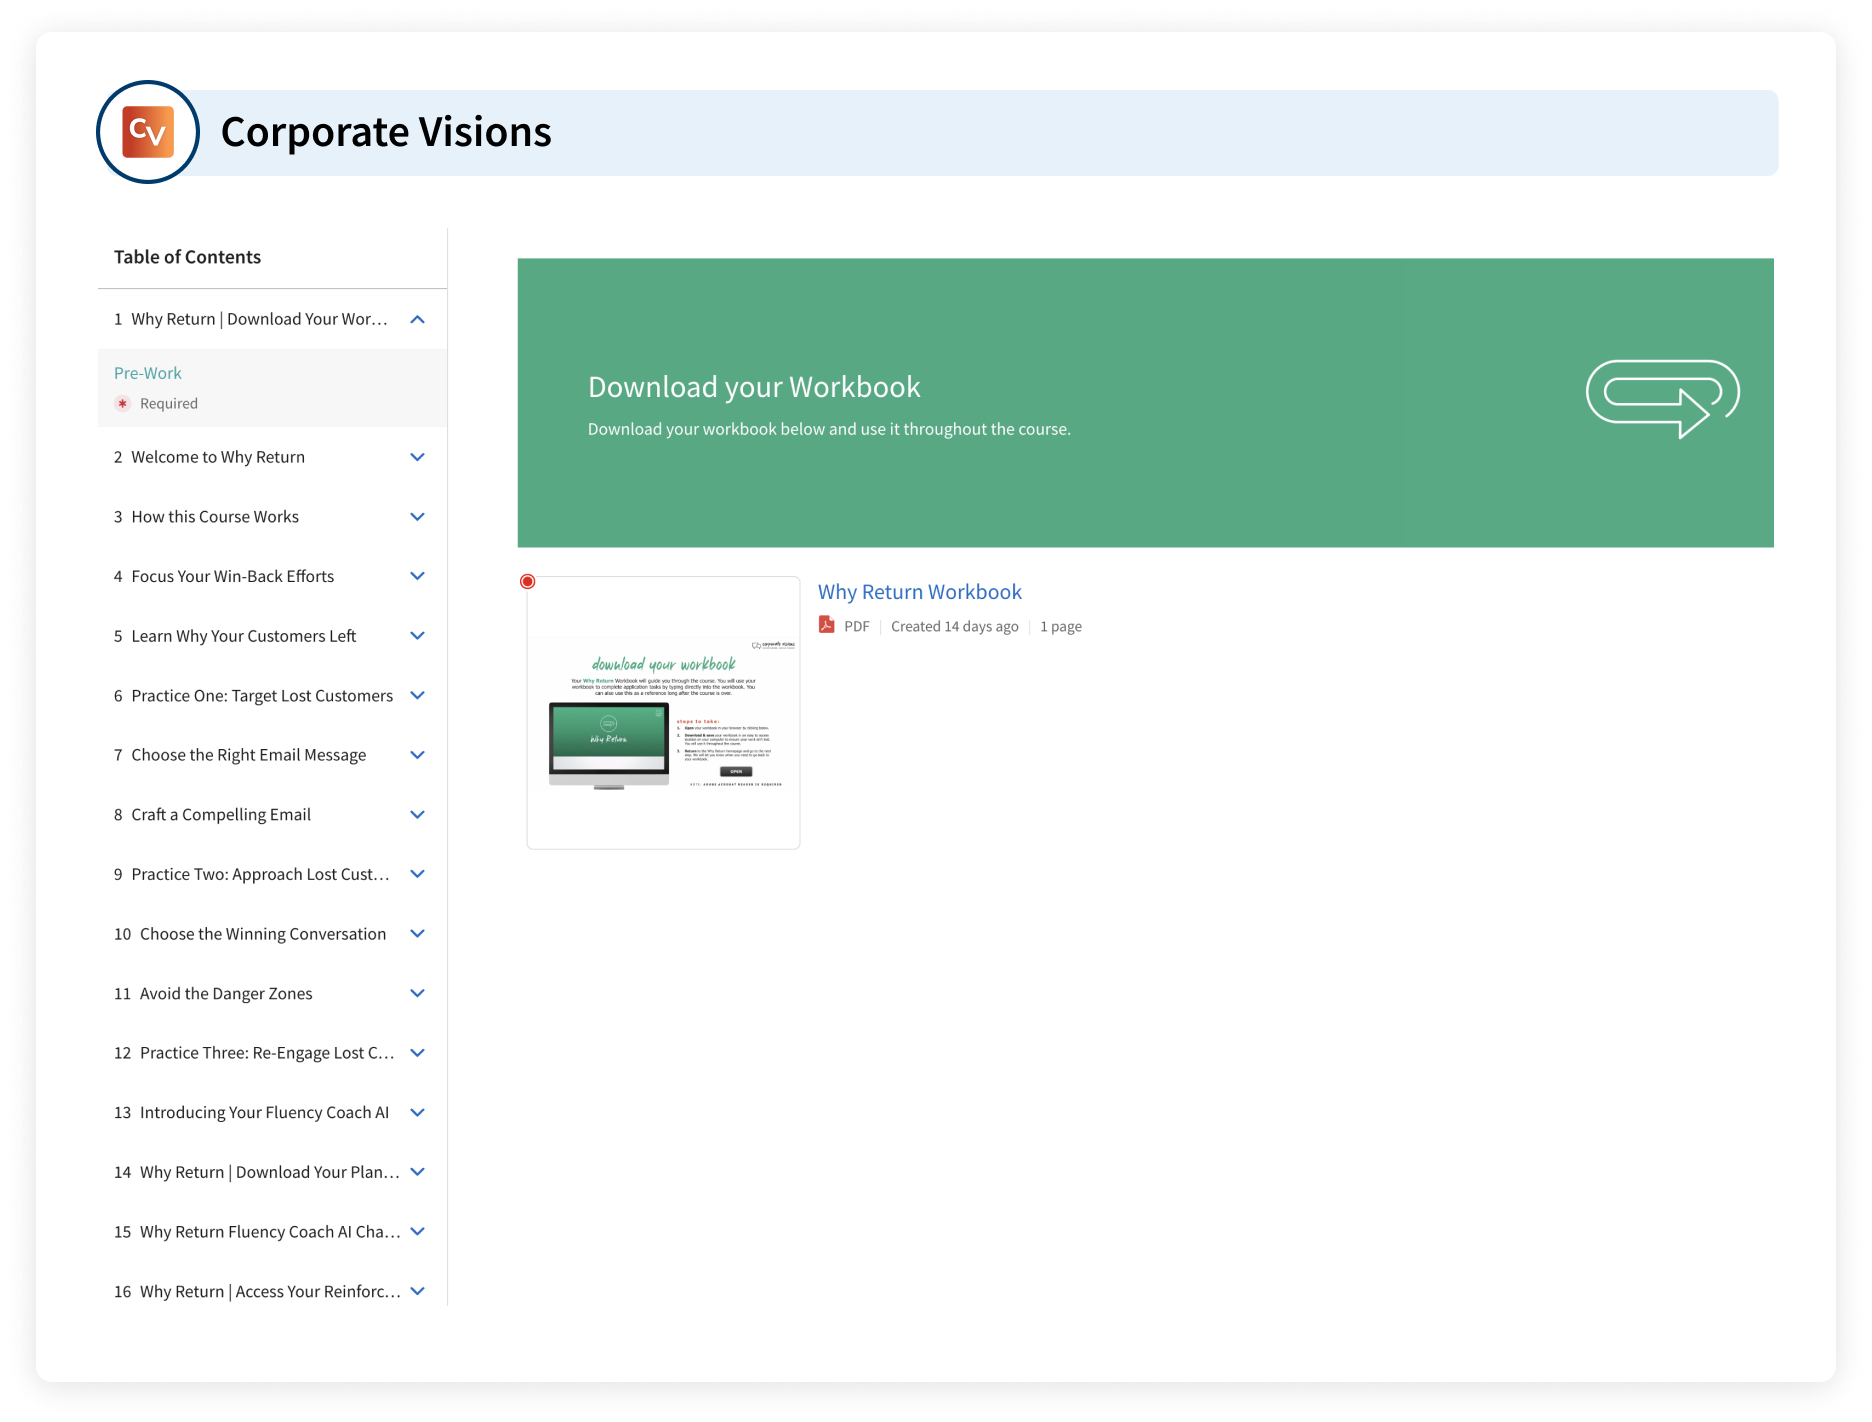Viewport: 1872px width, 1422px height.
Task: Expand Avoid the Danger Zones chevron
Action: coord(418,993)
